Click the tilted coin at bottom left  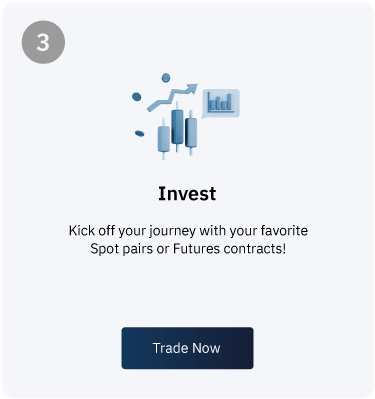point(139,133)
